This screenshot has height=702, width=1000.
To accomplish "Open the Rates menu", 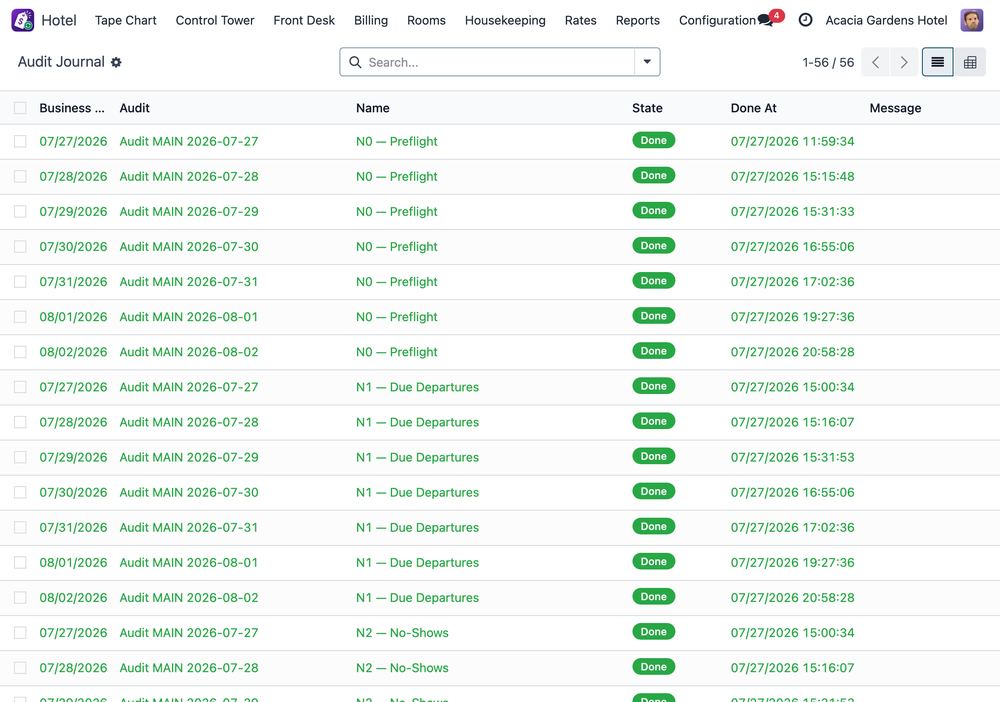I will 580,20.
